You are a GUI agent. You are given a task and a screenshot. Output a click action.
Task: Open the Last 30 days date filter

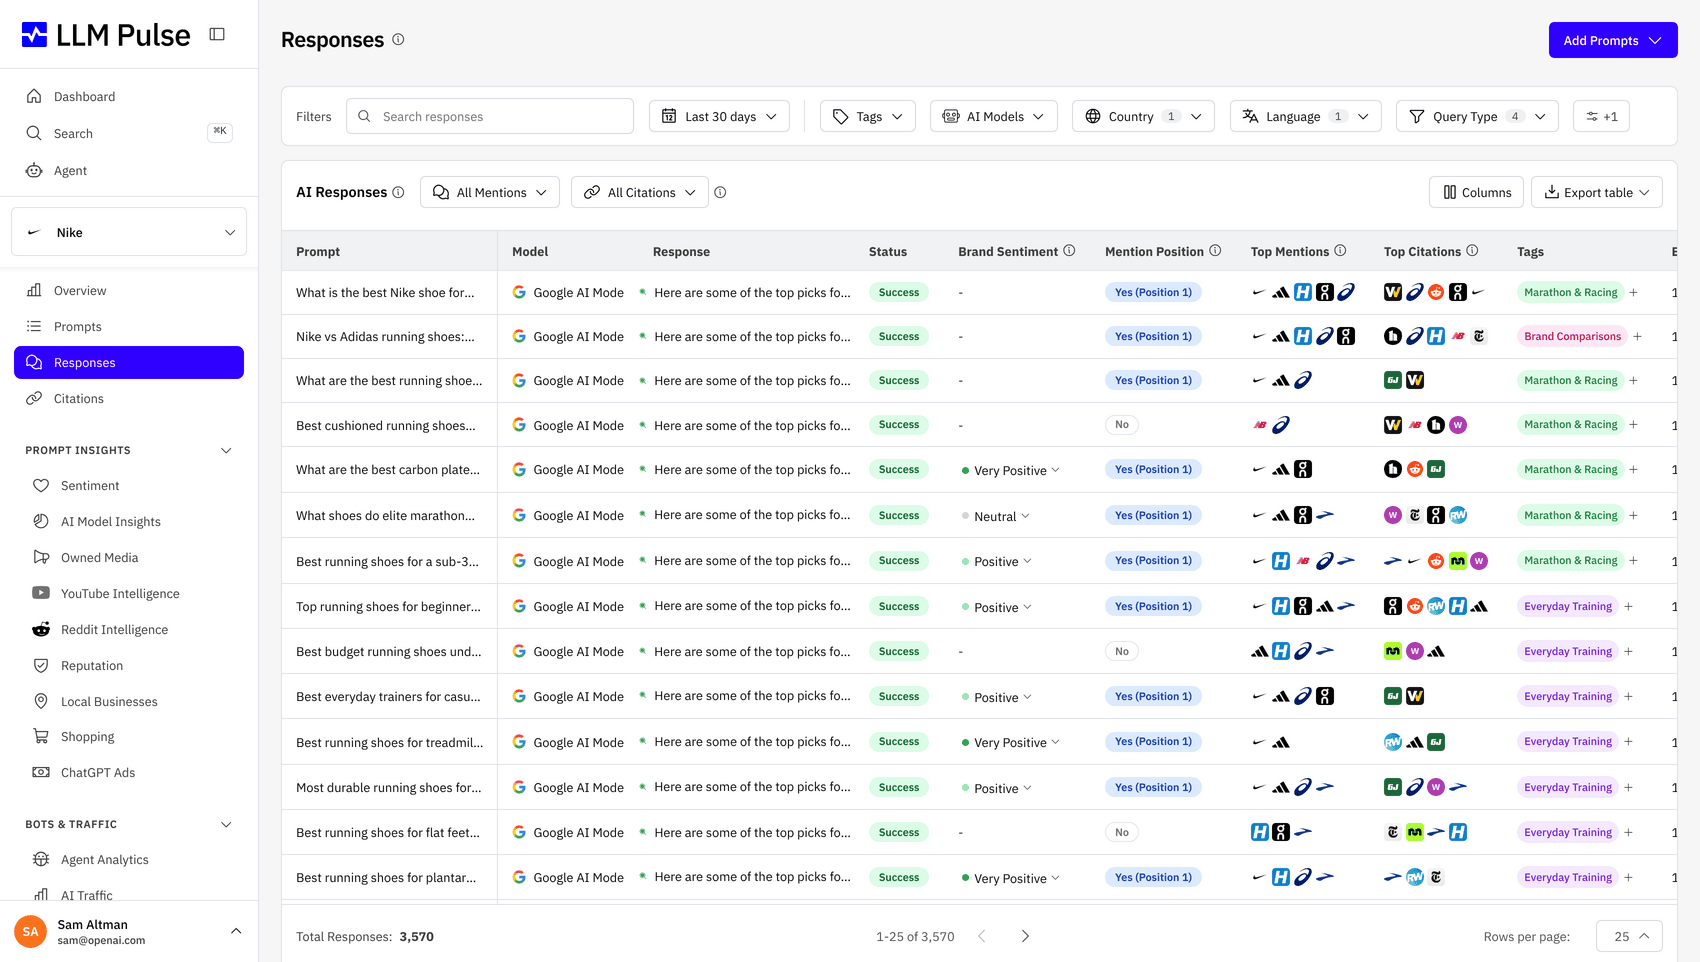pyautogui.click(x=719, y=116)
